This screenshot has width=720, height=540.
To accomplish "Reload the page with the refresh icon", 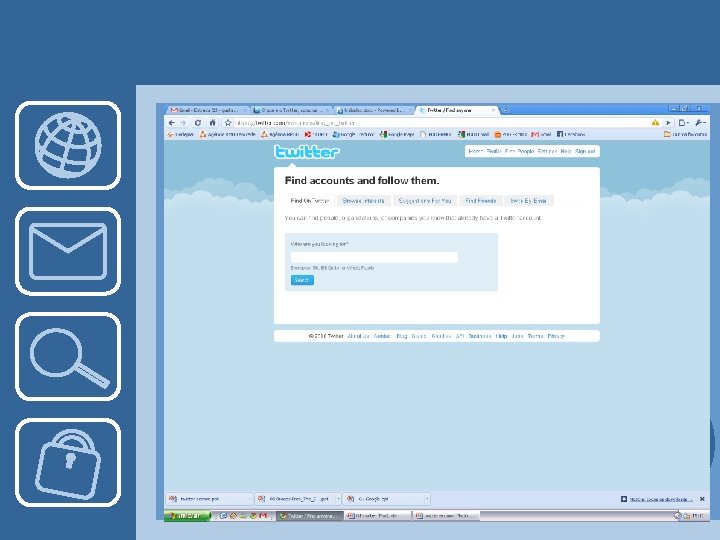I will pyautogui.click(x=198, y=123).
